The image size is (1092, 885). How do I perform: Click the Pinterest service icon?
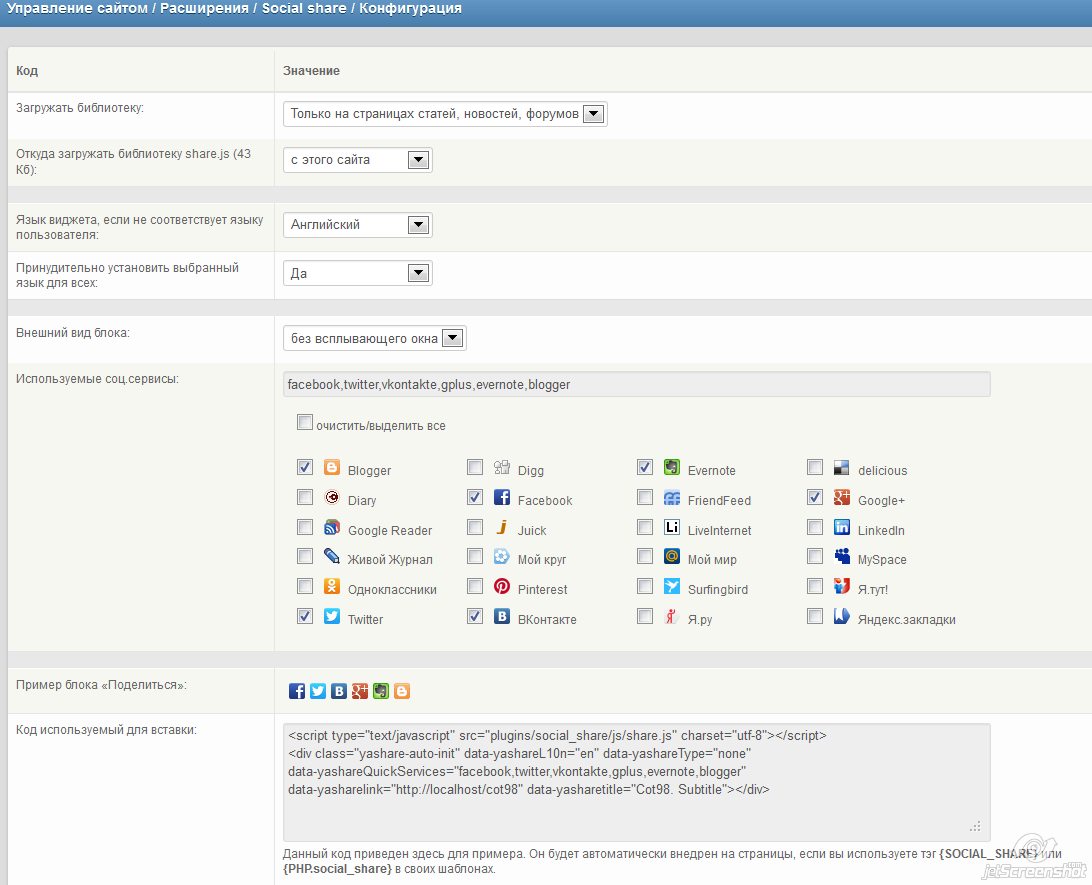[x=502, y=586]
